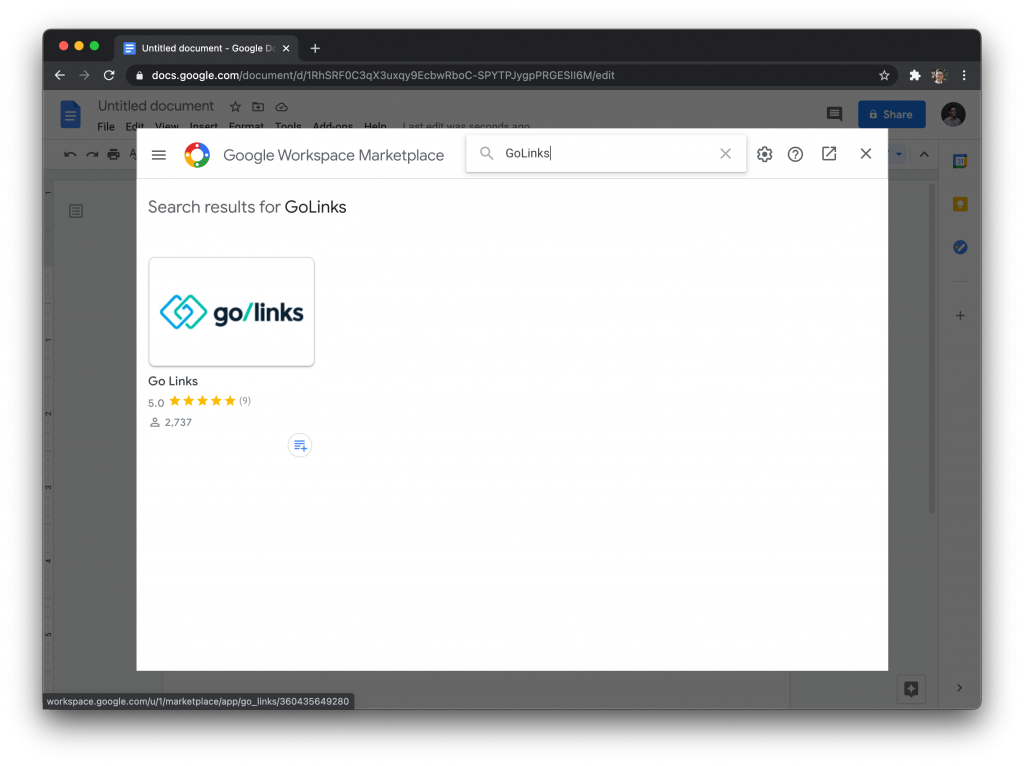Screen dimensions: 1024x766
Task: Open Marketplace in a new window icon
Action: click(828, 154)
